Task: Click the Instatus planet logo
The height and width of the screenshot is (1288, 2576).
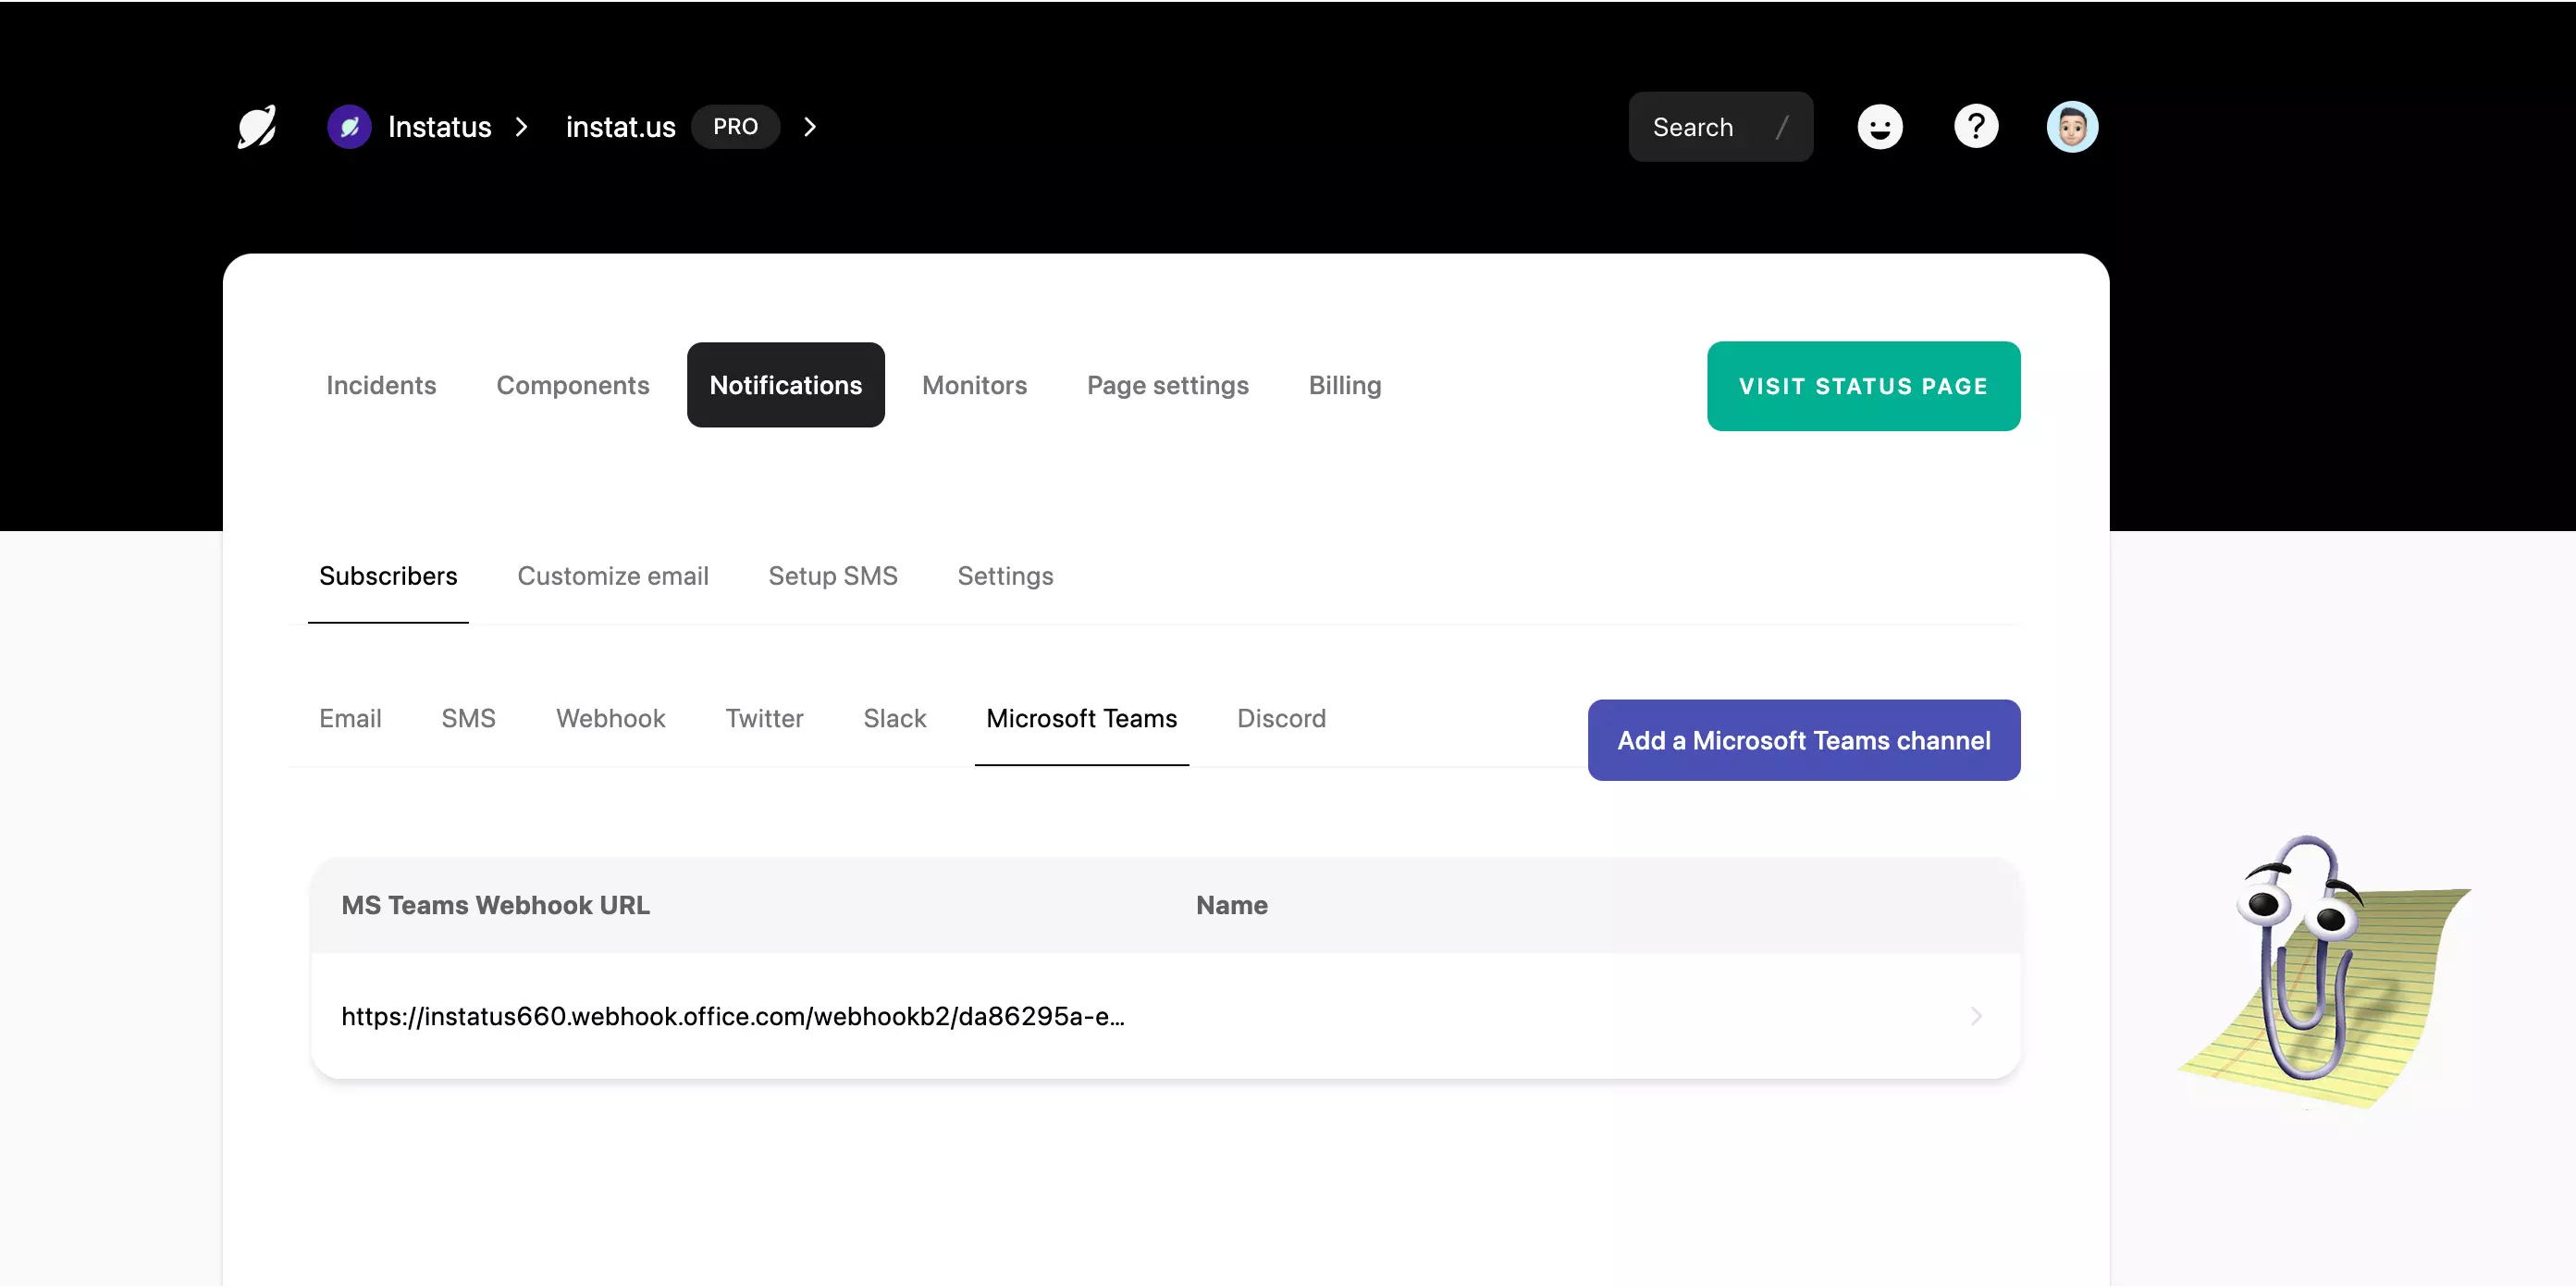Action: [x=257, y=127]
